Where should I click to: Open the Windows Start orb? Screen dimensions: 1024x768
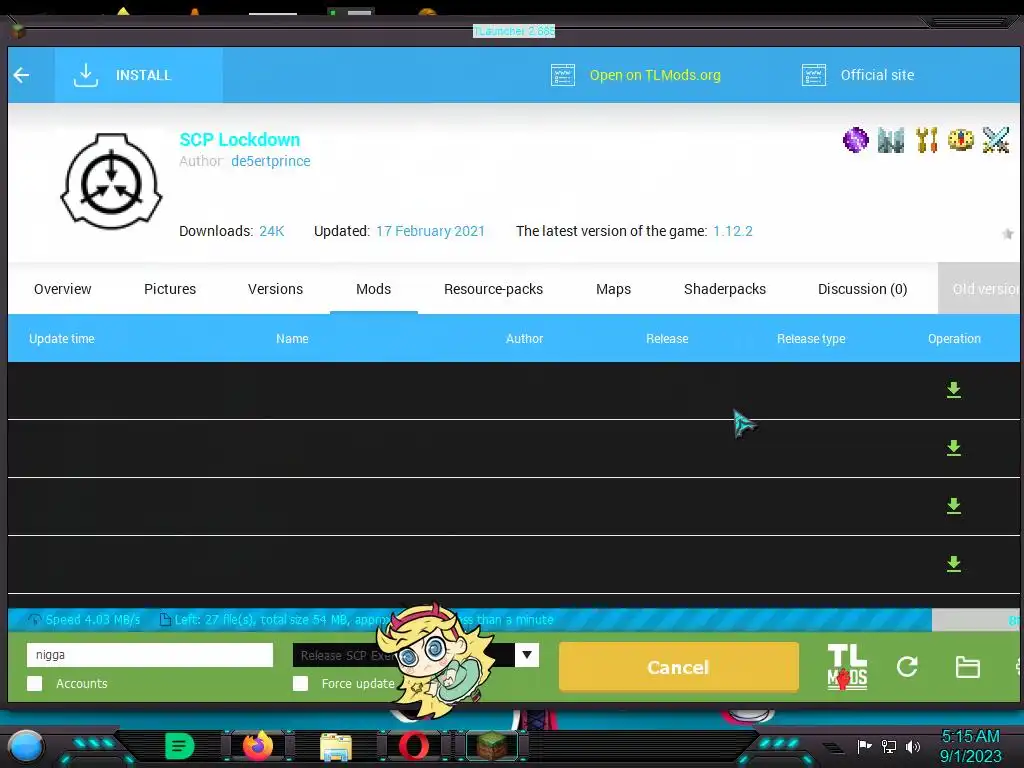click(25, 746)
